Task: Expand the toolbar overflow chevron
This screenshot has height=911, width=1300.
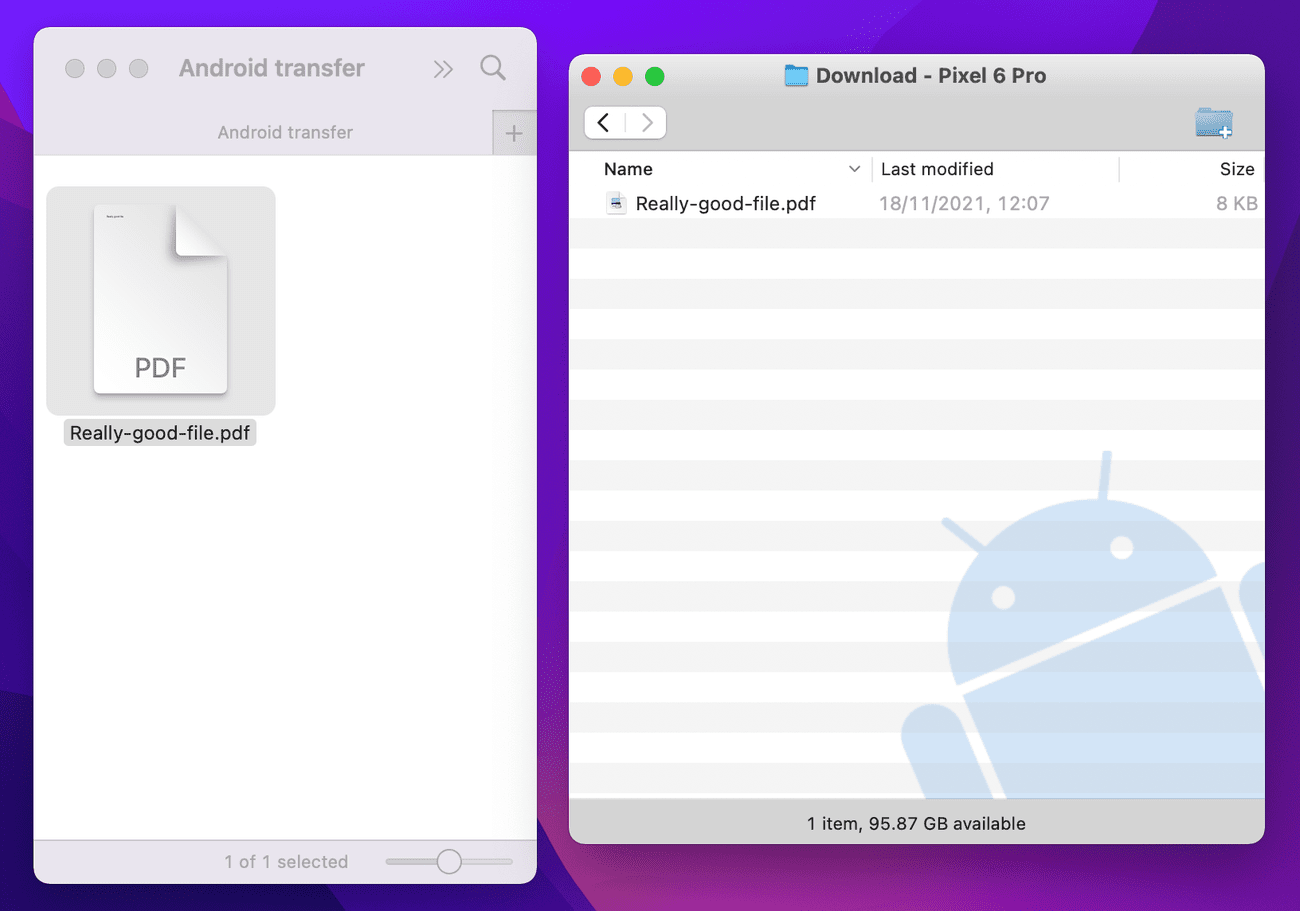Action: coord(442,68)
